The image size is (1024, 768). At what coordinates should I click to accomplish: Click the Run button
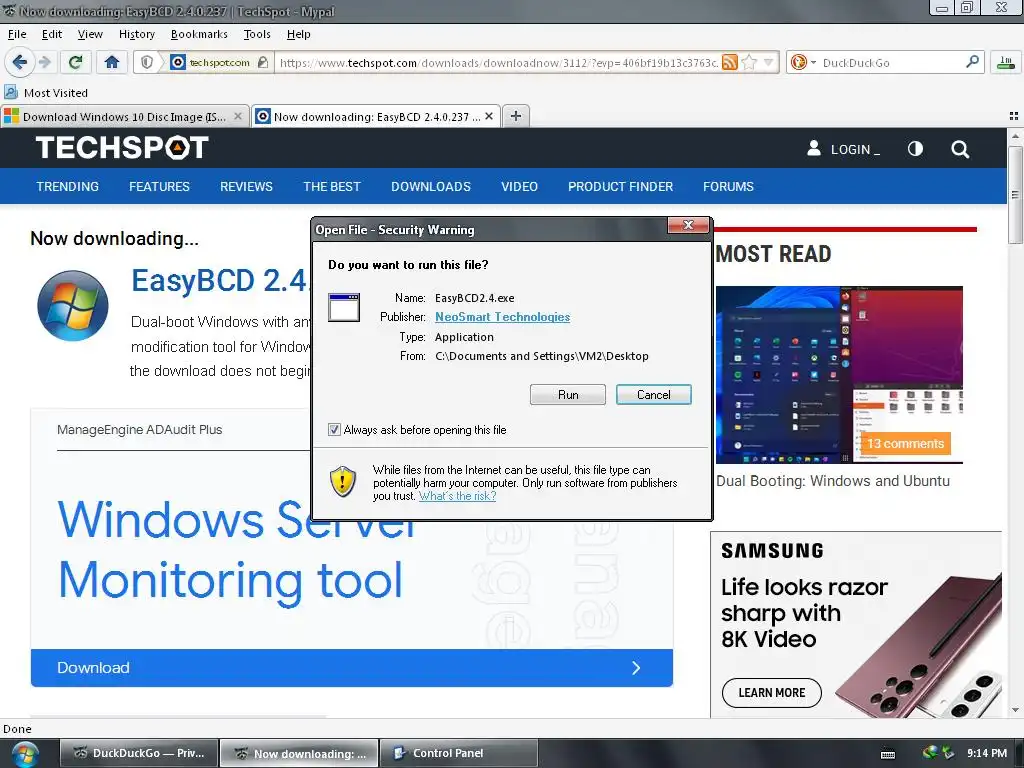point(568,394)
